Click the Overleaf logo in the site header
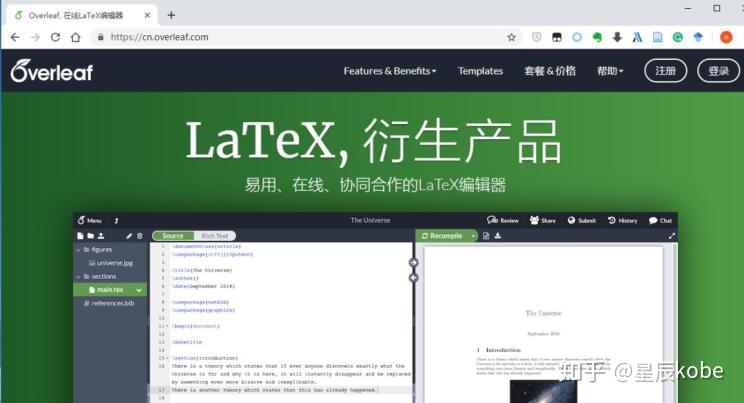The height and width of the screenshot is (403, 744). [52, 71]
